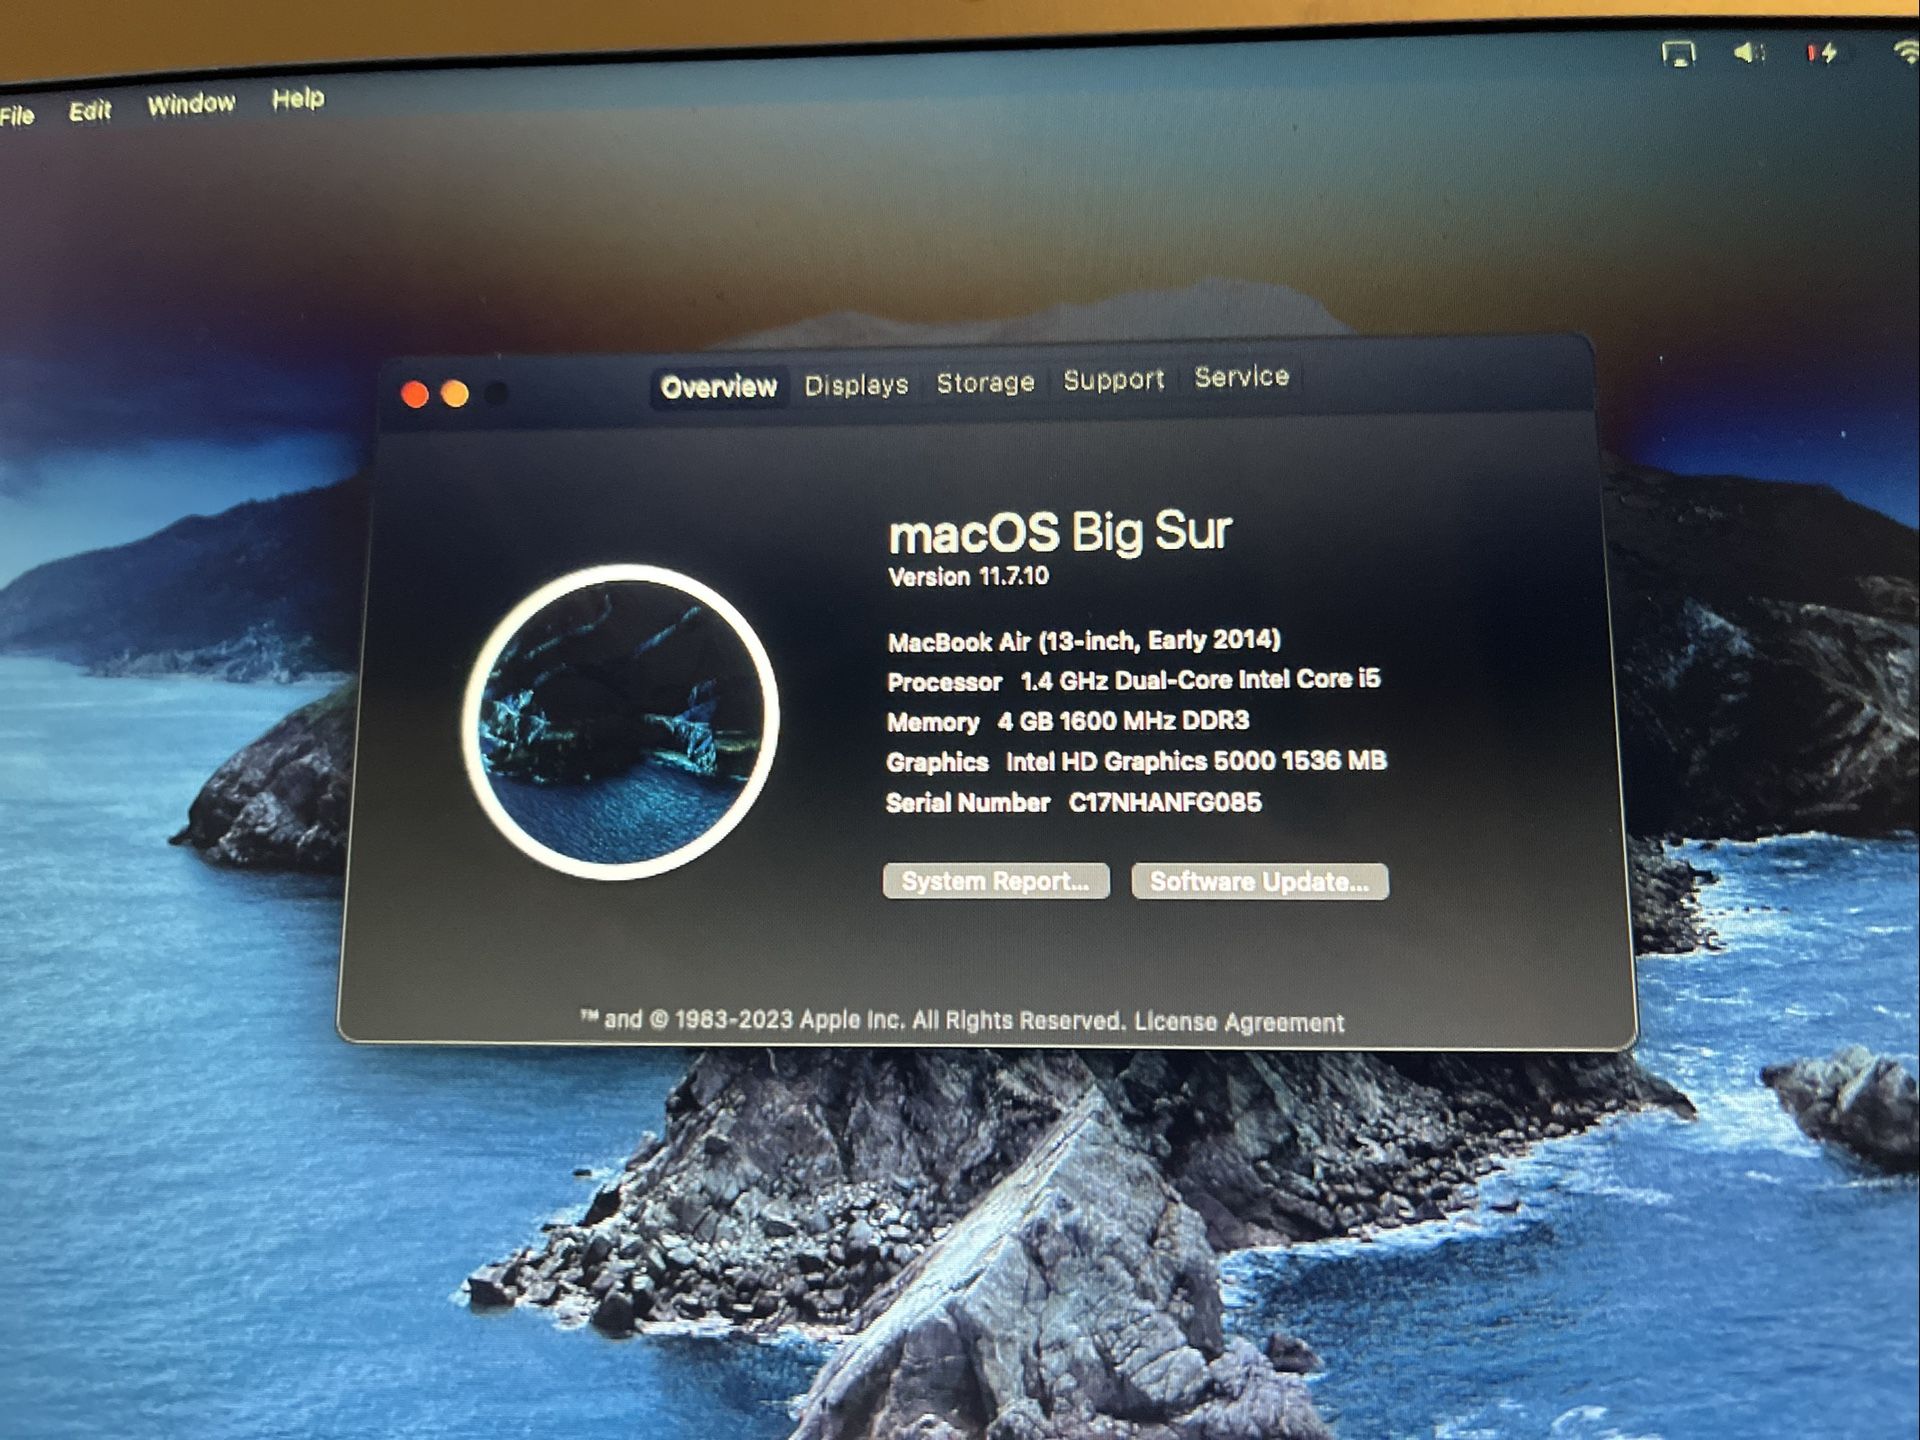Open the volume control icon
1920x1440 pixels.
pyautogui.click(x=1750, y=56)
